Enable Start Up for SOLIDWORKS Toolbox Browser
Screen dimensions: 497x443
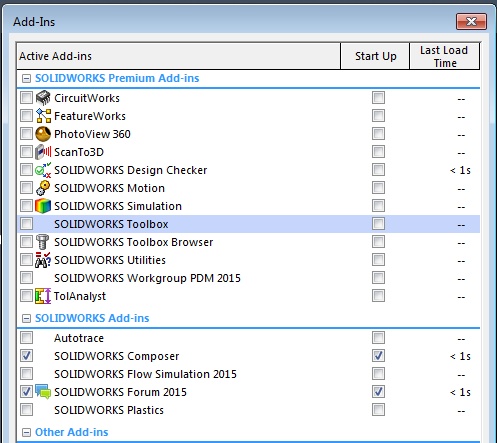pos(378,242)
